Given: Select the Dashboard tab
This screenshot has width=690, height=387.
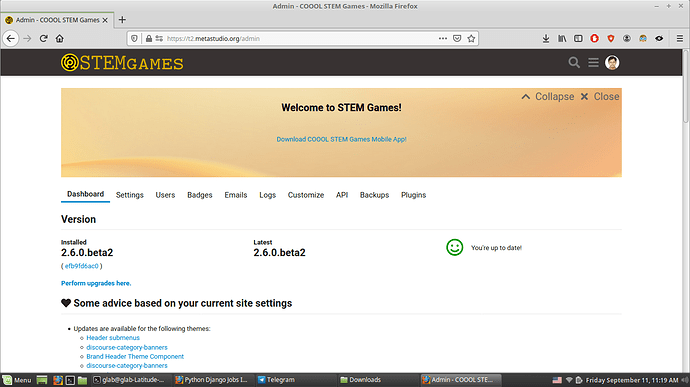Looking at the screenshot, I should (x=85, y=194).
